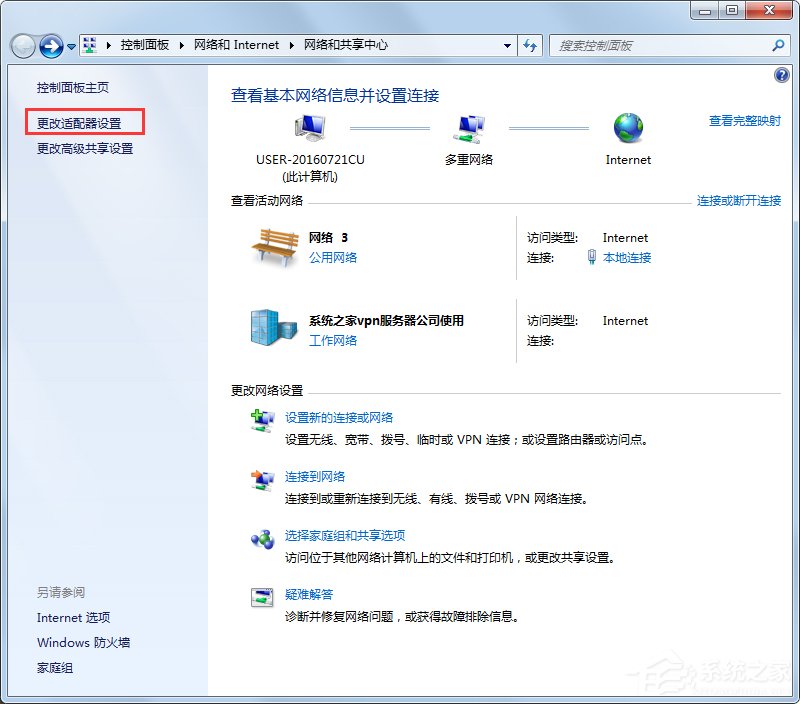The width and height of the screenshot is (800, 704).
Task: Click the USER-20160721CU computer icon
Action: [310, 128]
